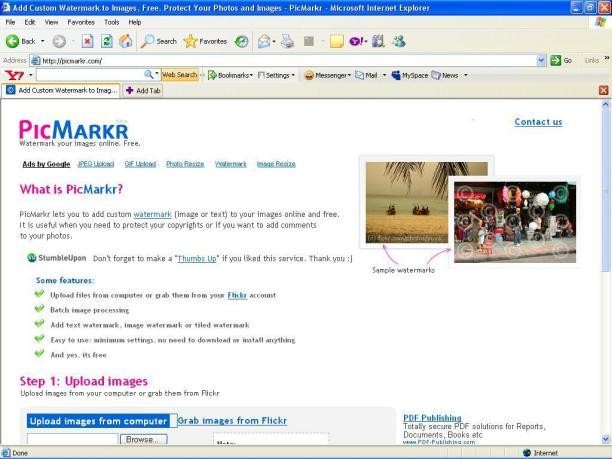Click the beach sample watermark photo

pyautogui.click(x=407, y=202)
